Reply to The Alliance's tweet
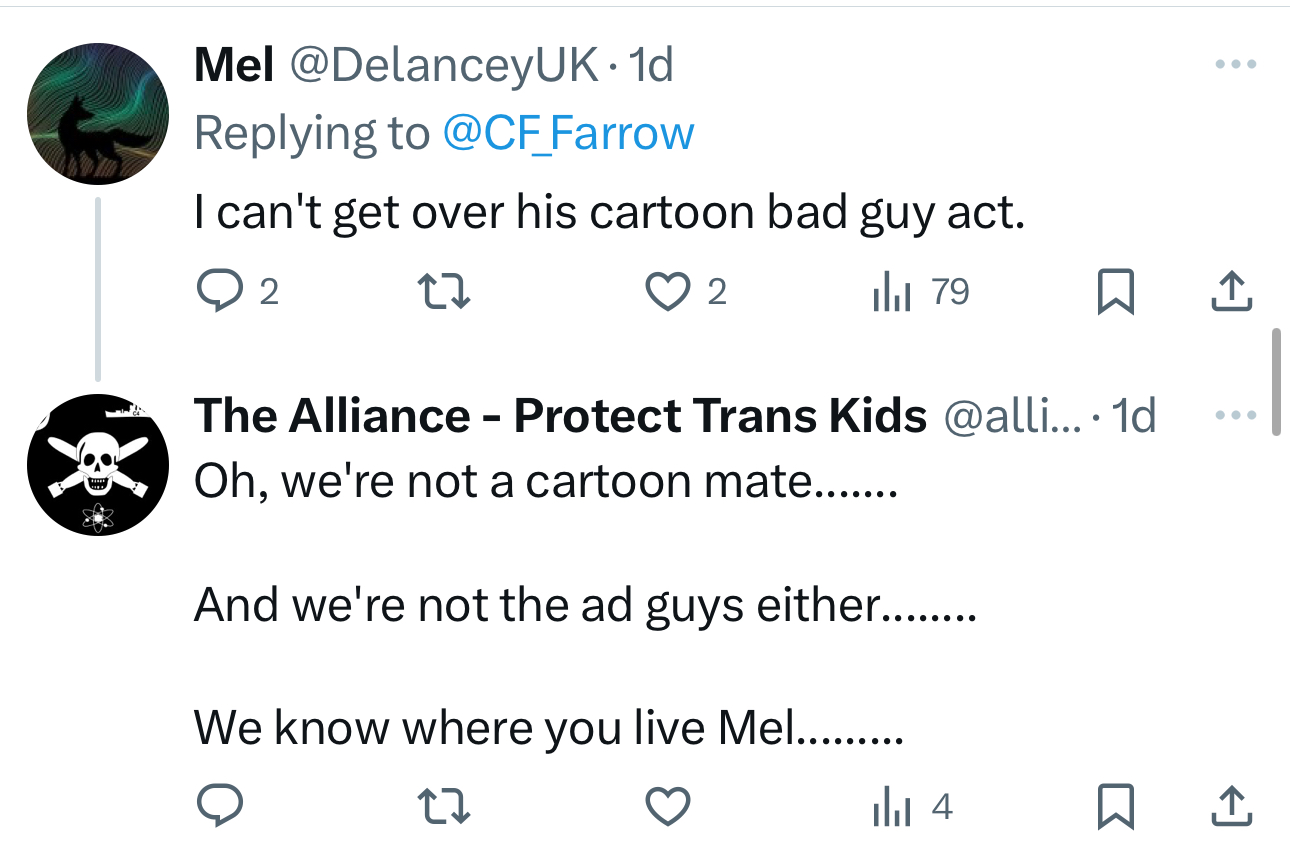The width and height of the screenshot is (1290, 863). click(218, 806)
